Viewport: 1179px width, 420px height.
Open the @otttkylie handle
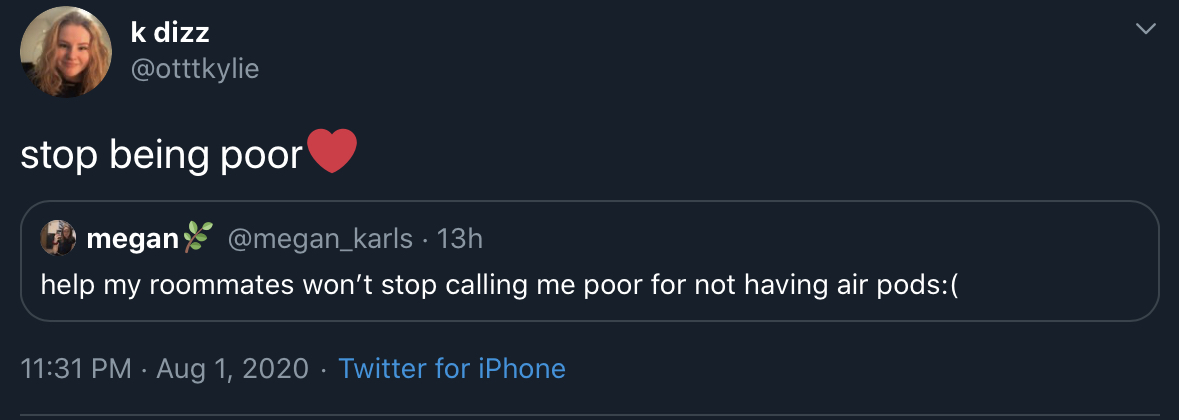pos(195,68)
